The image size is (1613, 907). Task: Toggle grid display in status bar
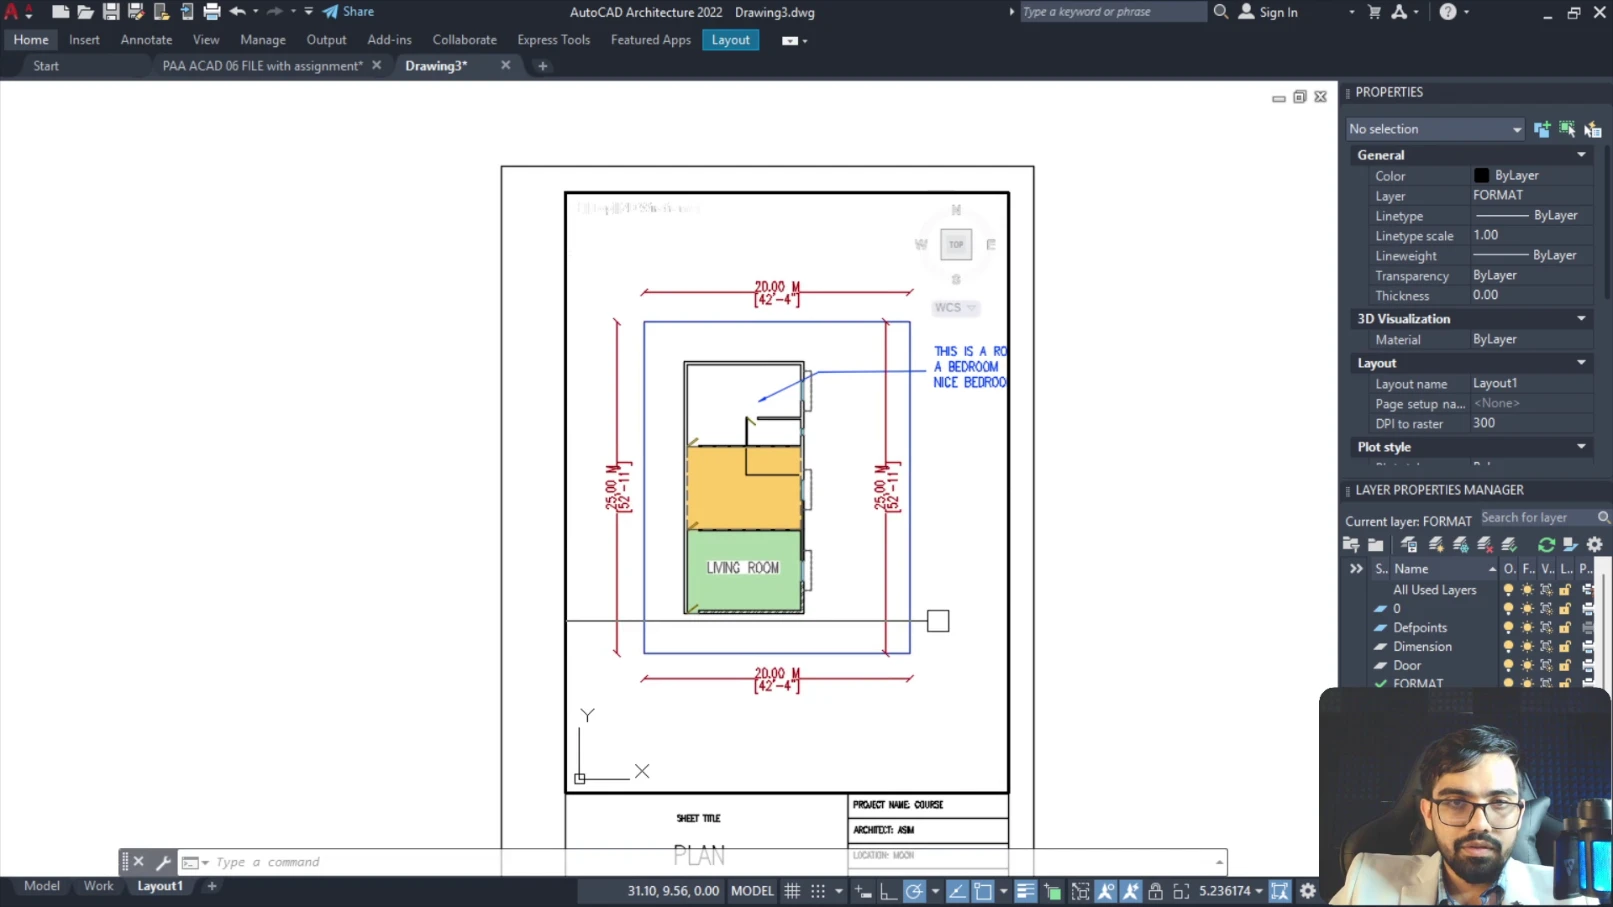pos(792,891)
